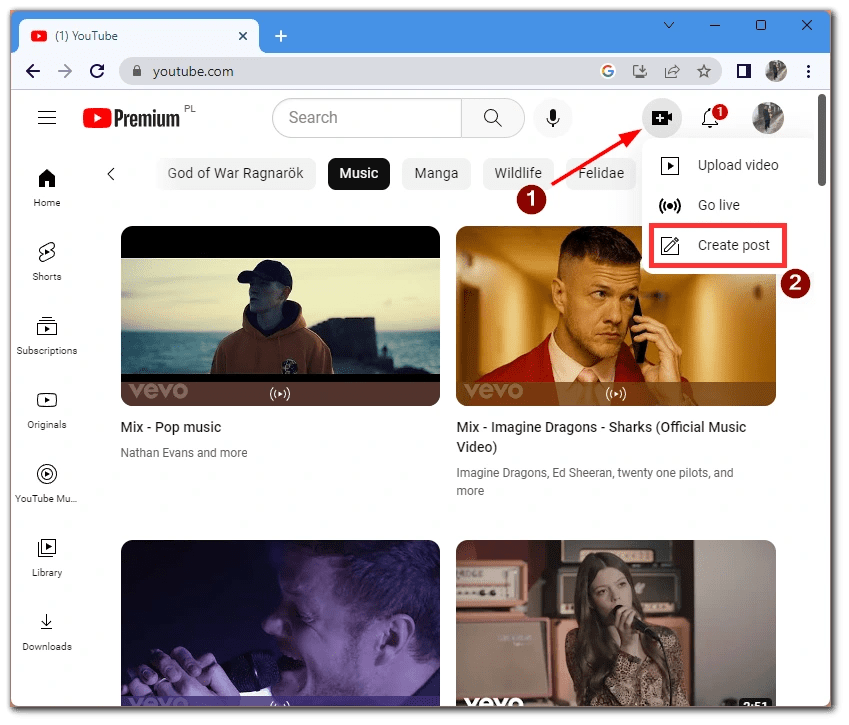Select the Felidae chip
This screenshot has height=725, width=849.
tap(601, 173)
